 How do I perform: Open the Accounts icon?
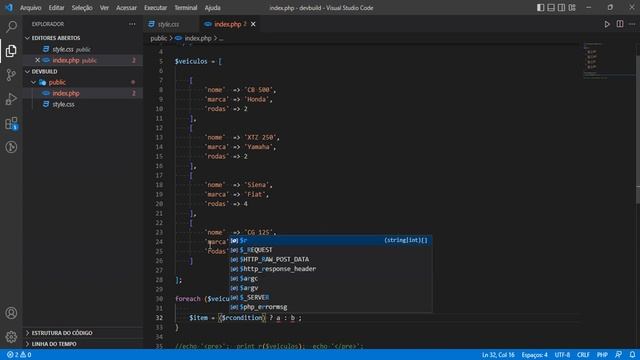coord(11,313)
